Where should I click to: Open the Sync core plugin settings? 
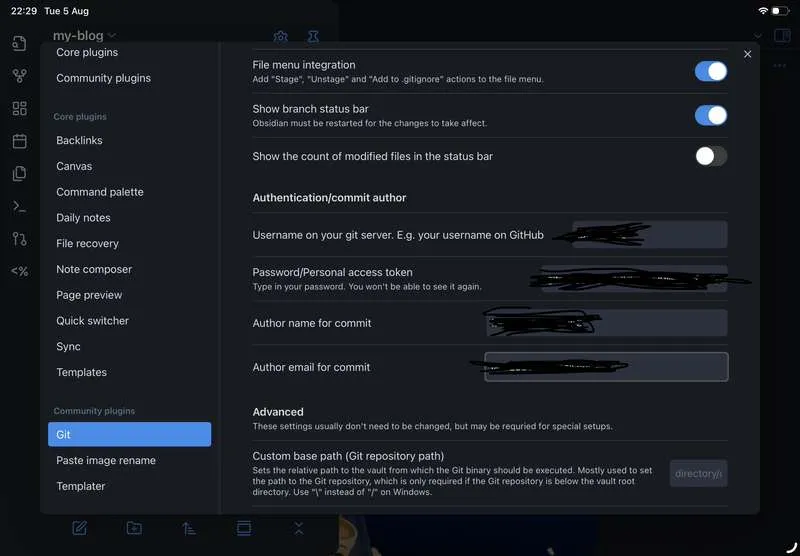68,346
